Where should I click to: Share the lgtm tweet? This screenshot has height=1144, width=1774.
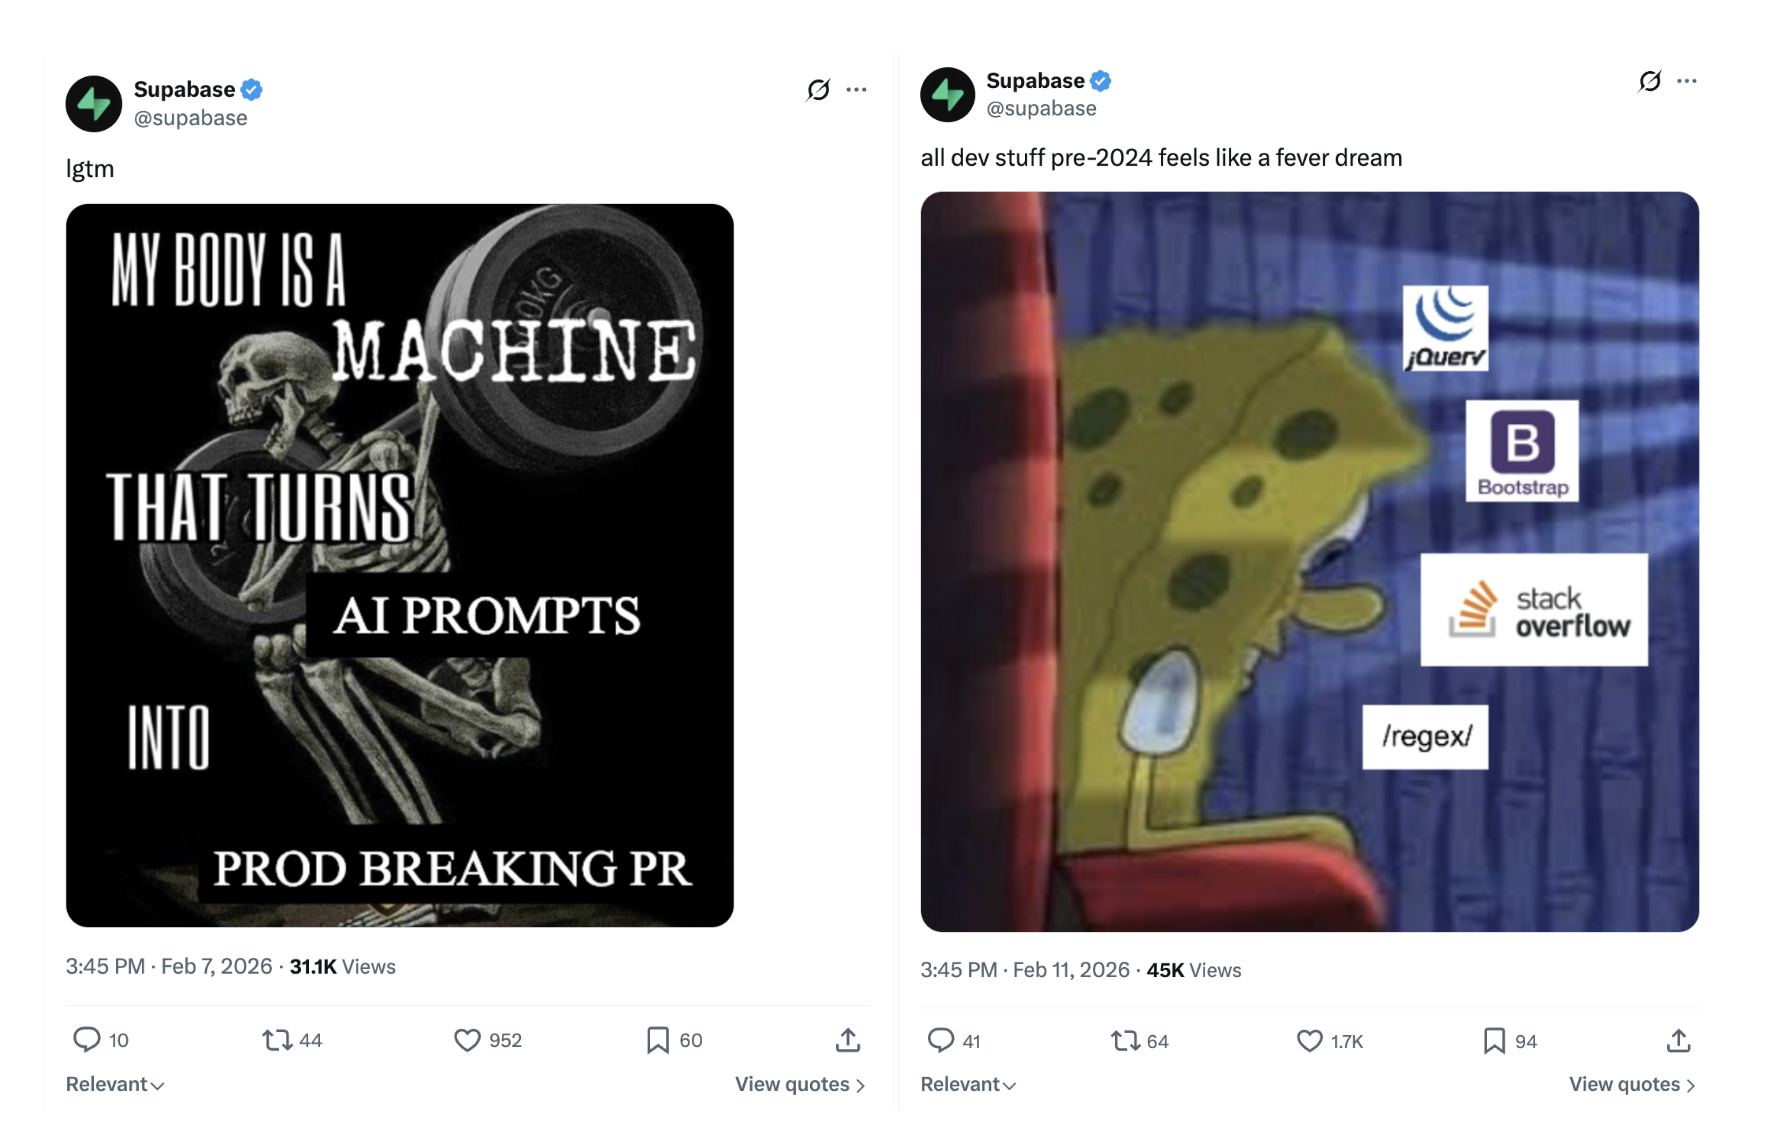[848, 1040]
